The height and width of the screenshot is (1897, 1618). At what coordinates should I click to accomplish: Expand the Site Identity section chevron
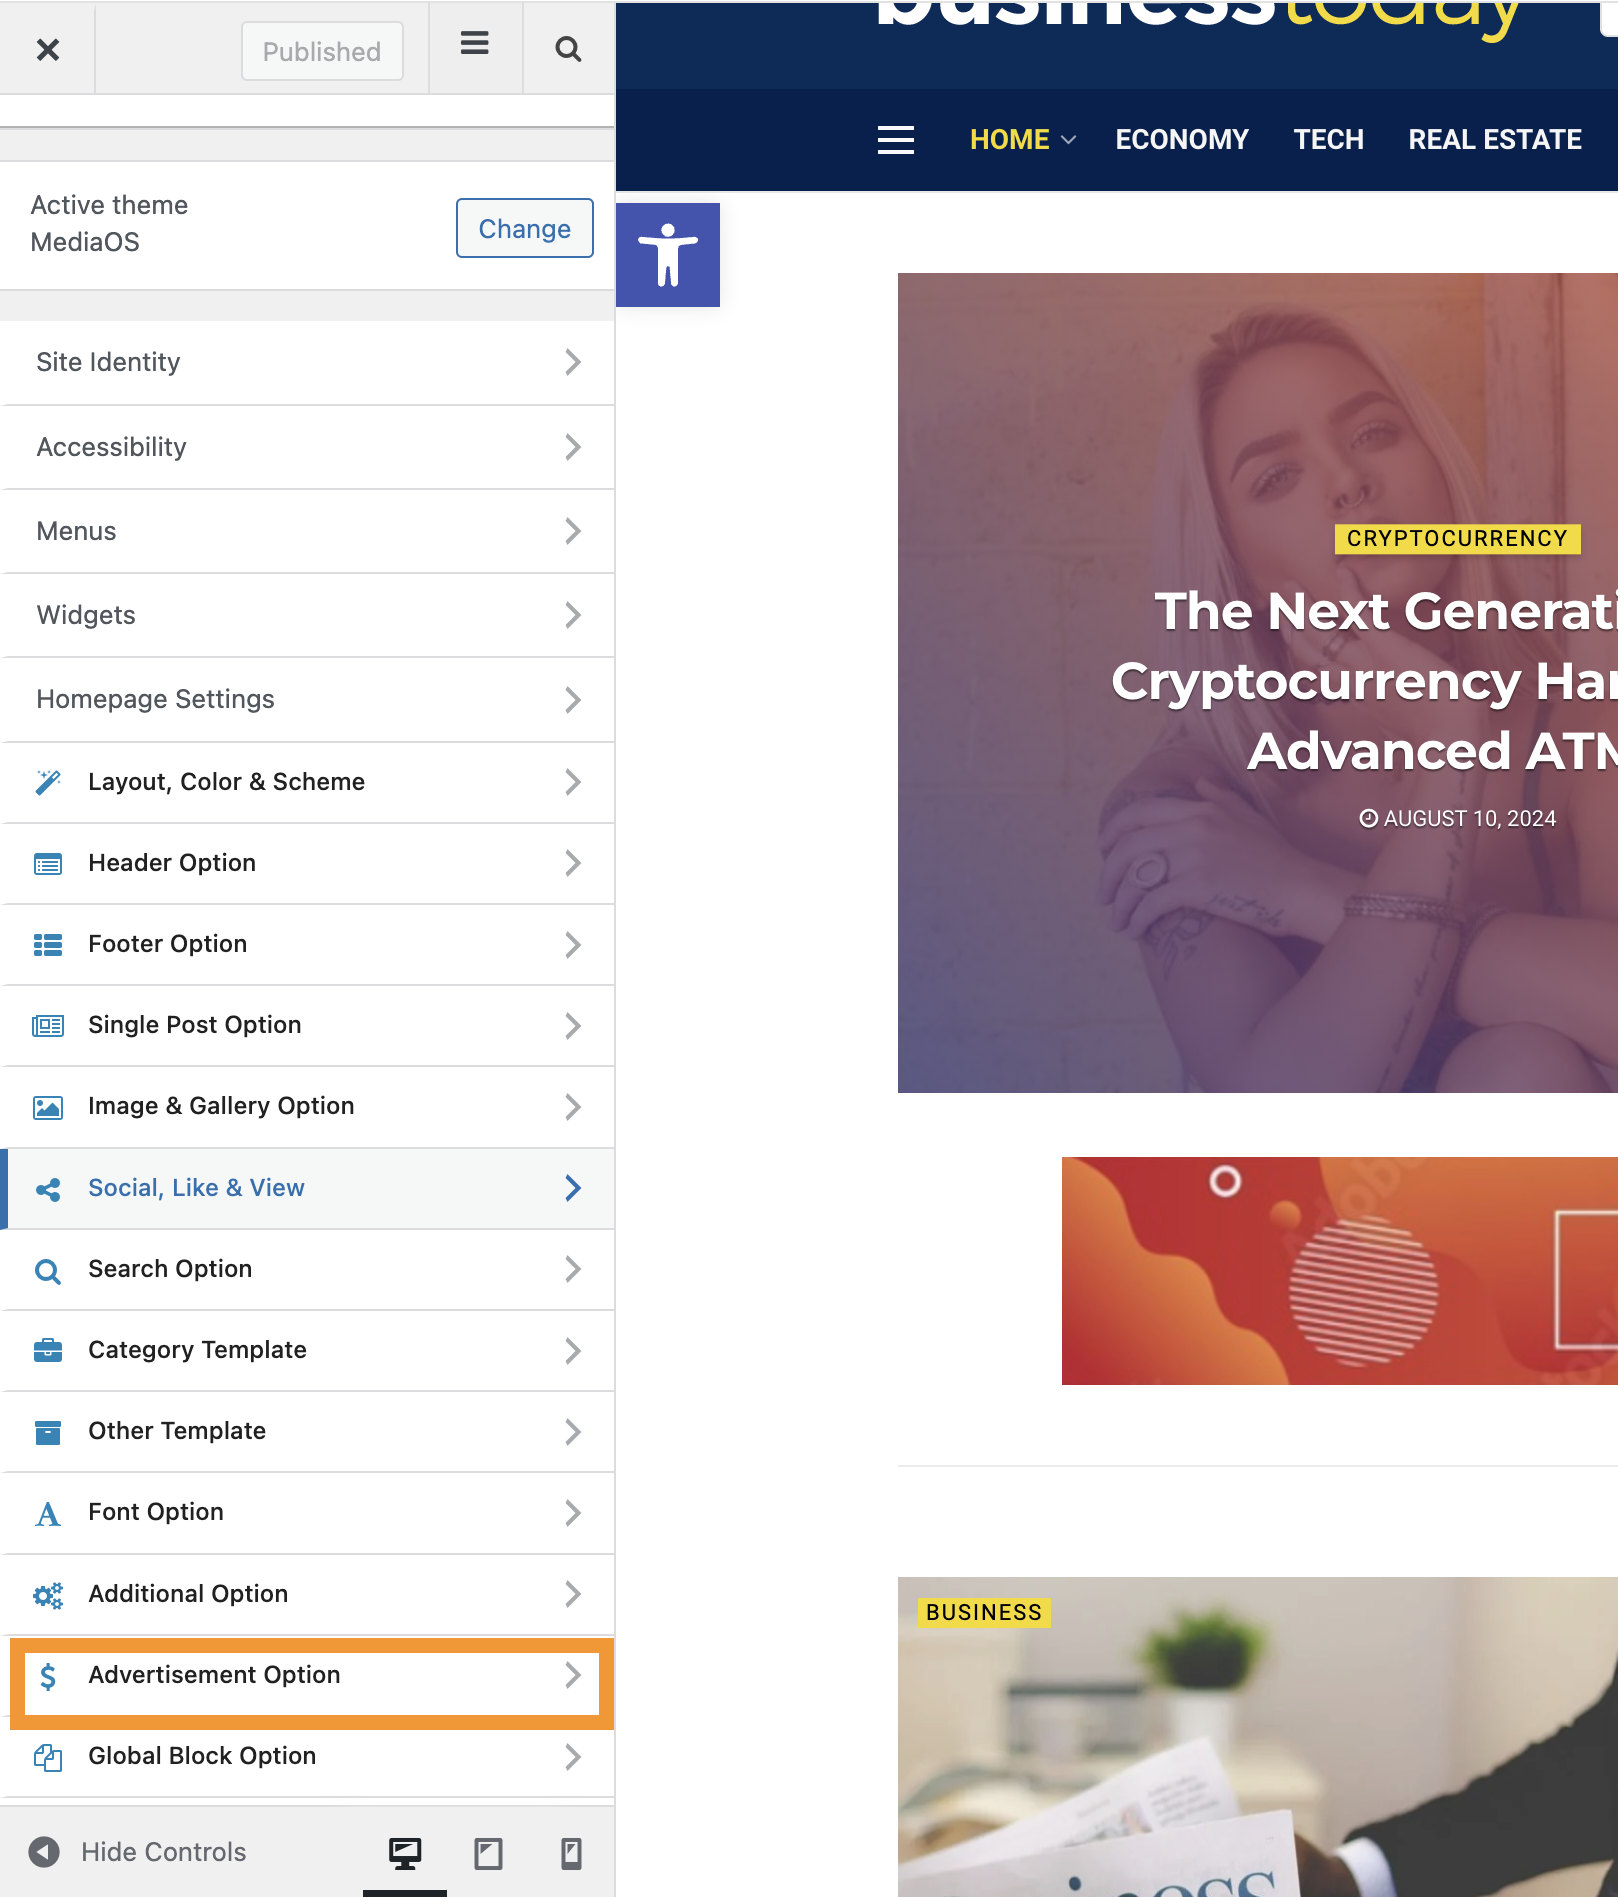pos(572,362)
